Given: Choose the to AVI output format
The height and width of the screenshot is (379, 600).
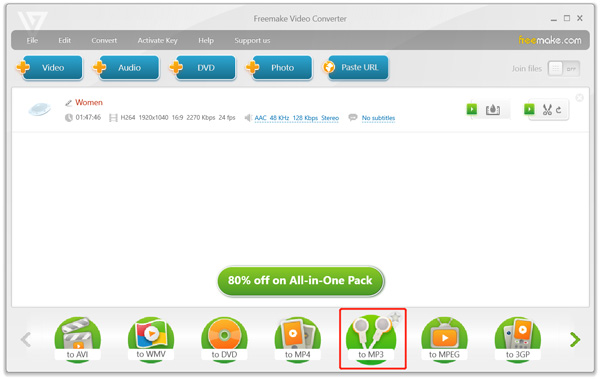Looking at the screenshot, I should (78, 340).
